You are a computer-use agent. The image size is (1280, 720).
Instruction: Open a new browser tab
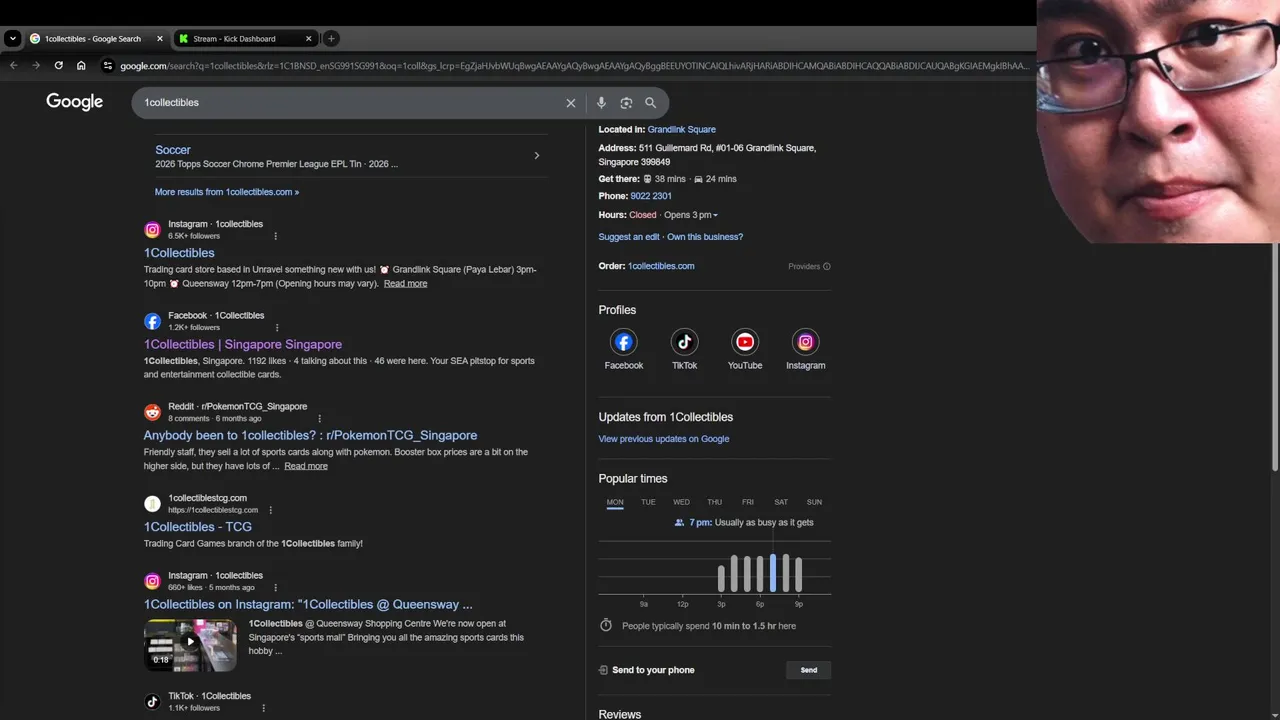pos(331,39)
